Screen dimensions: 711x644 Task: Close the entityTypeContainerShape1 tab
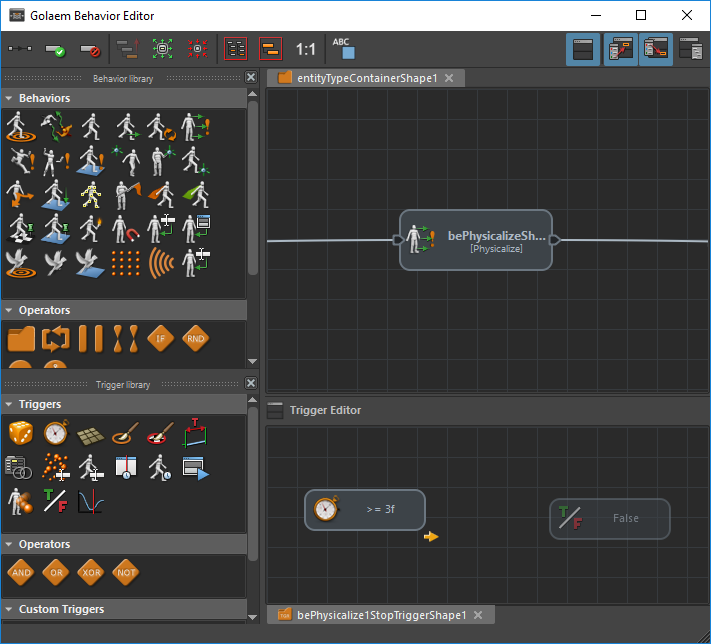(449, 78)
